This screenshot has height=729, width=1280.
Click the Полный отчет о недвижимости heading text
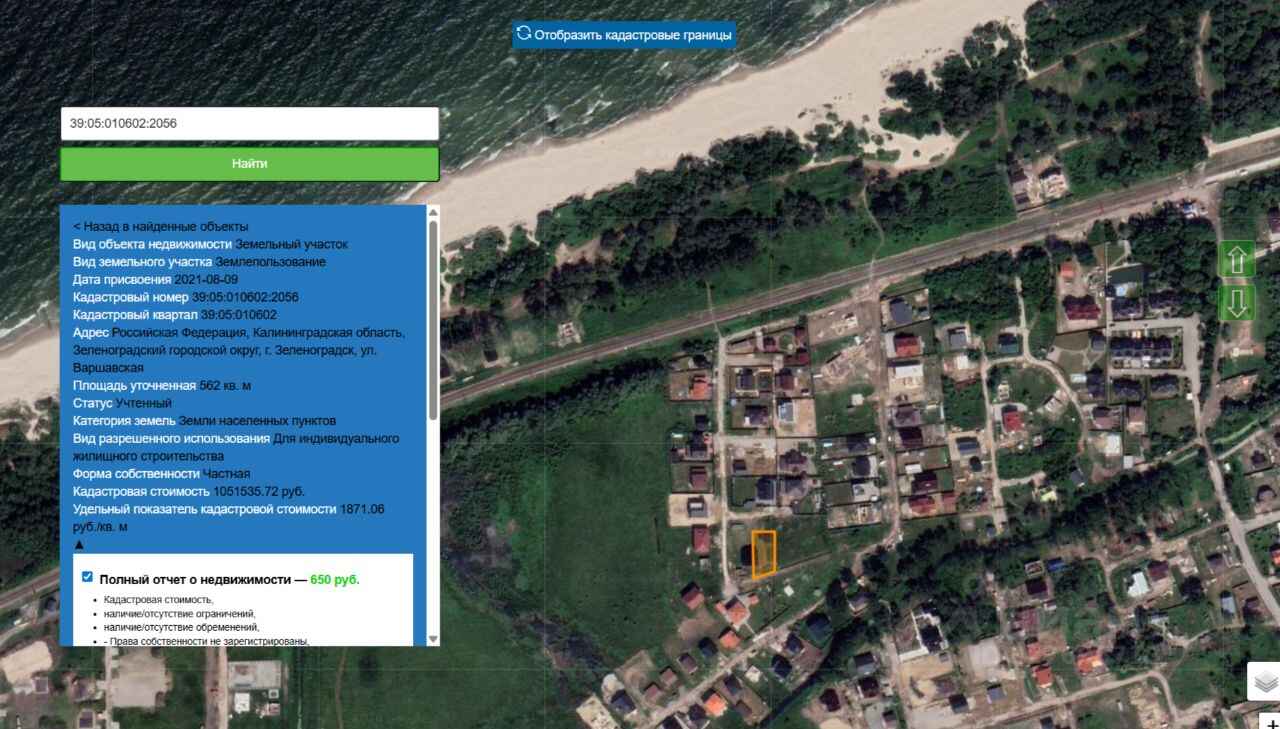pyautogui.click(x=195, y=579)
